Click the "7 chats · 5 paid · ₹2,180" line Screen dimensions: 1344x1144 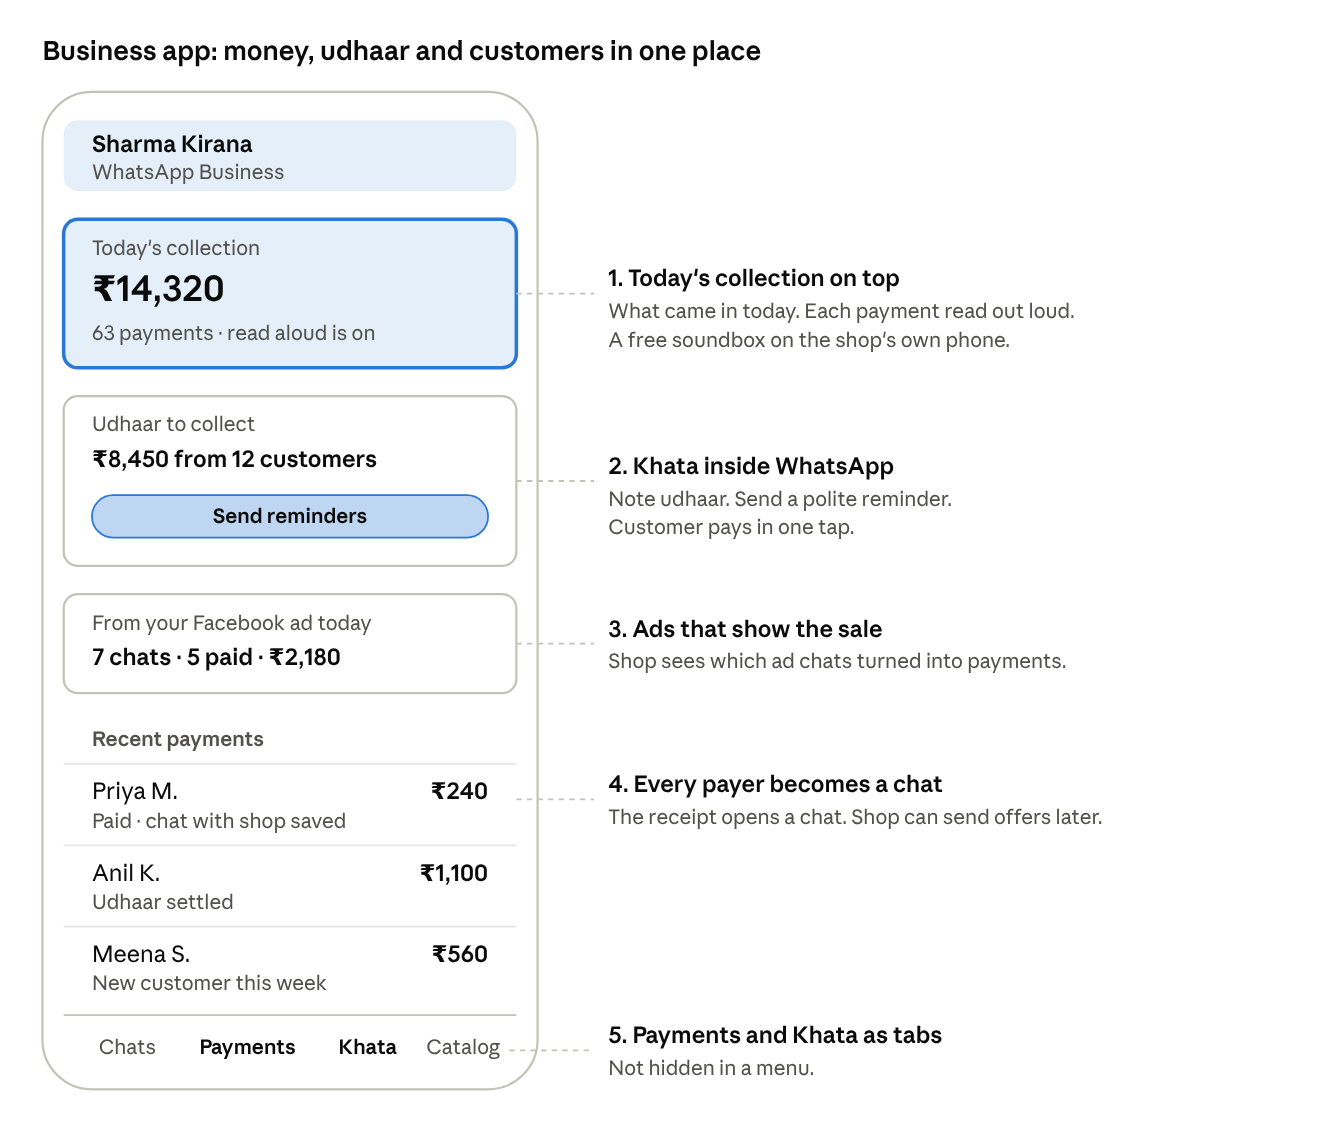[x=216, y=657]
